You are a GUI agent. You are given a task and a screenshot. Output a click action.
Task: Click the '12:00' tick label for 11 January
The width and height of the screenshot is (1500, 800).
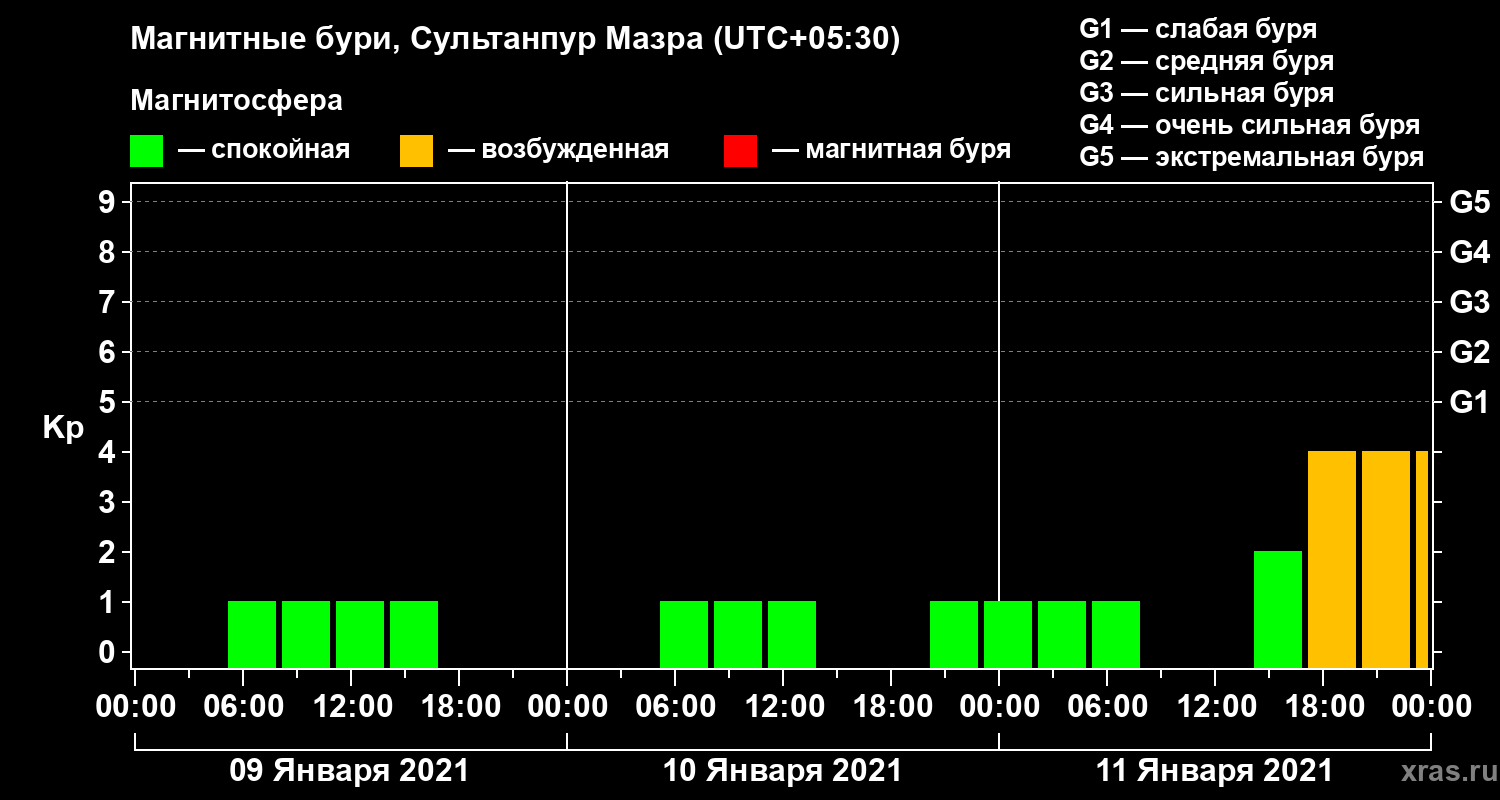point(1215,706)
